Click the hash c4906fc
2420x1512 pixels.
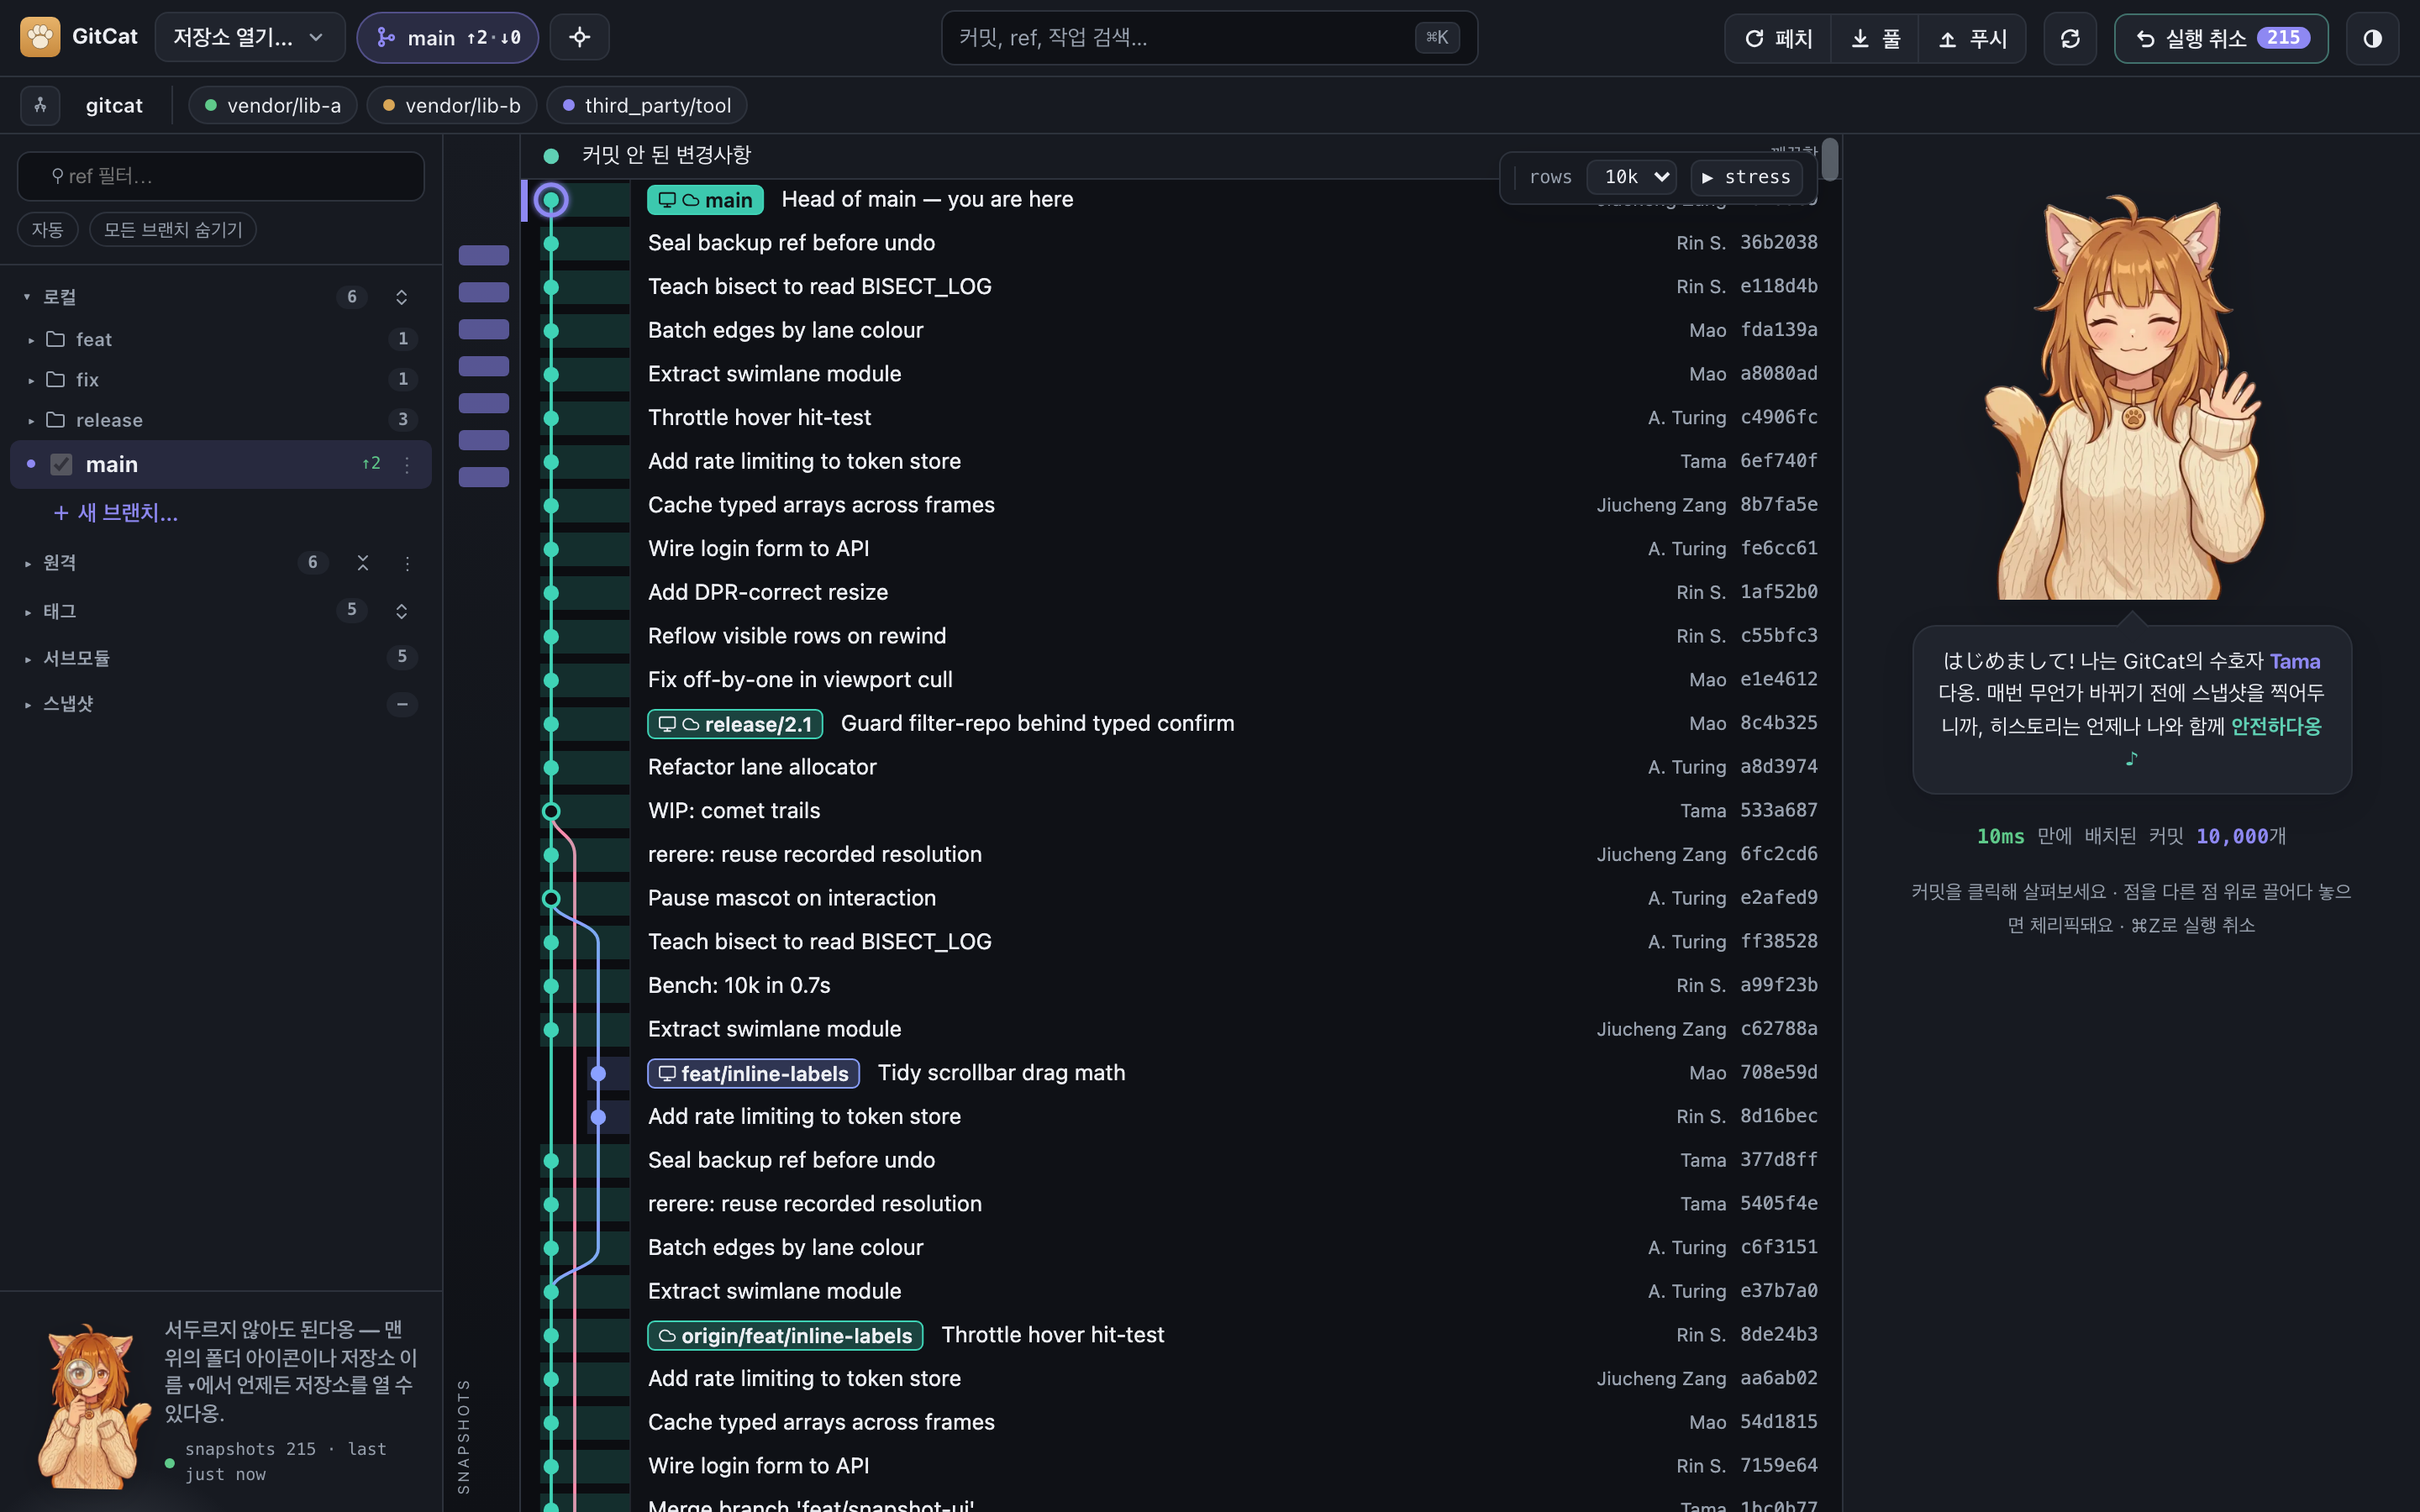coord(1779,417)
